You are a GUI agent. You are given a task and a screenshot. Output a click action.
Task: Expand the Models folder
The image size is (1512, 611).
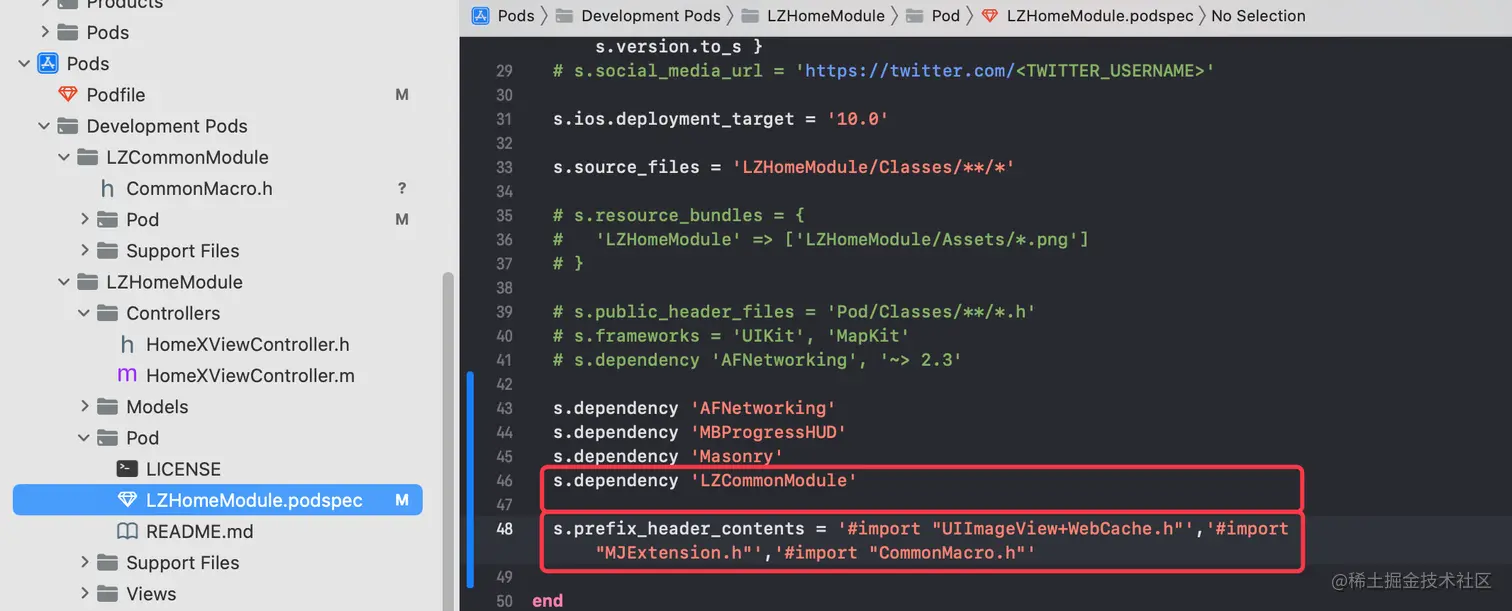85,407
